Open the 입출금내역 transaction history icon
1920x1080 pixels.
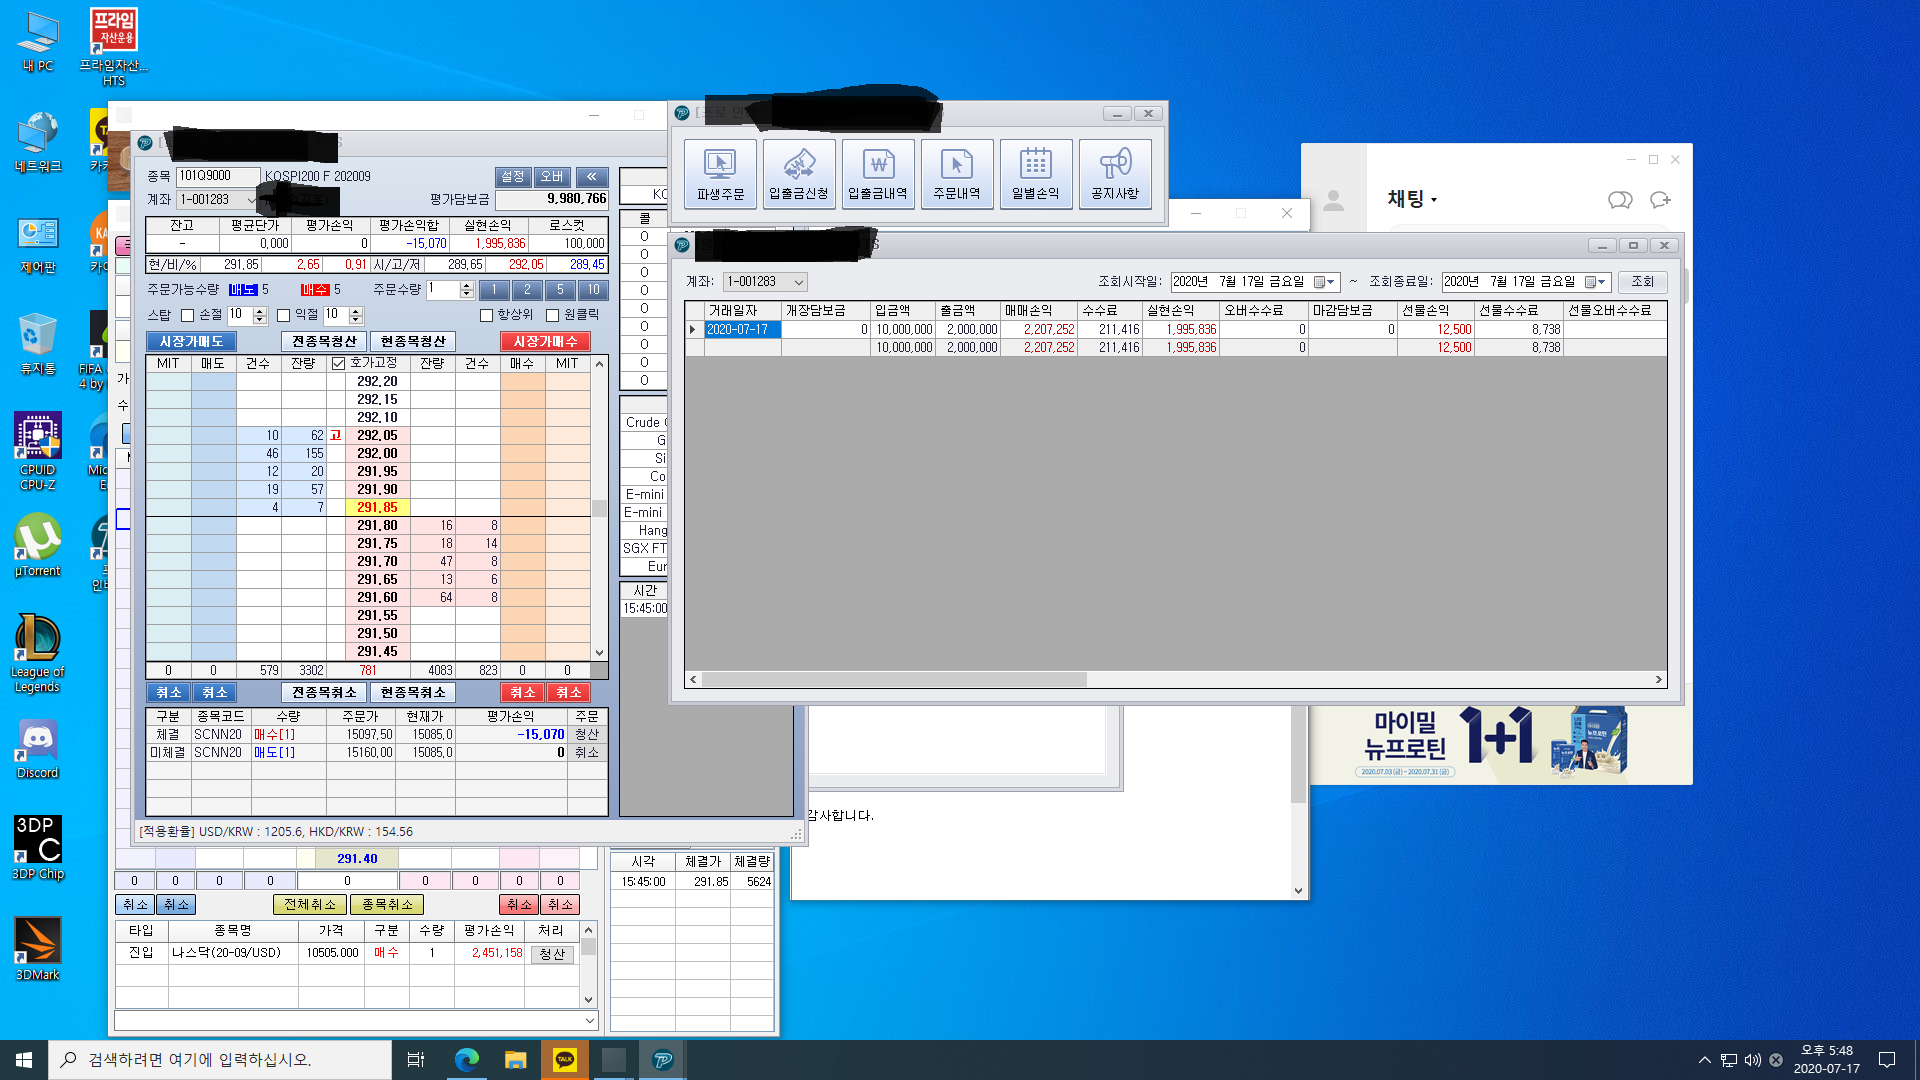tap(878, 174)
